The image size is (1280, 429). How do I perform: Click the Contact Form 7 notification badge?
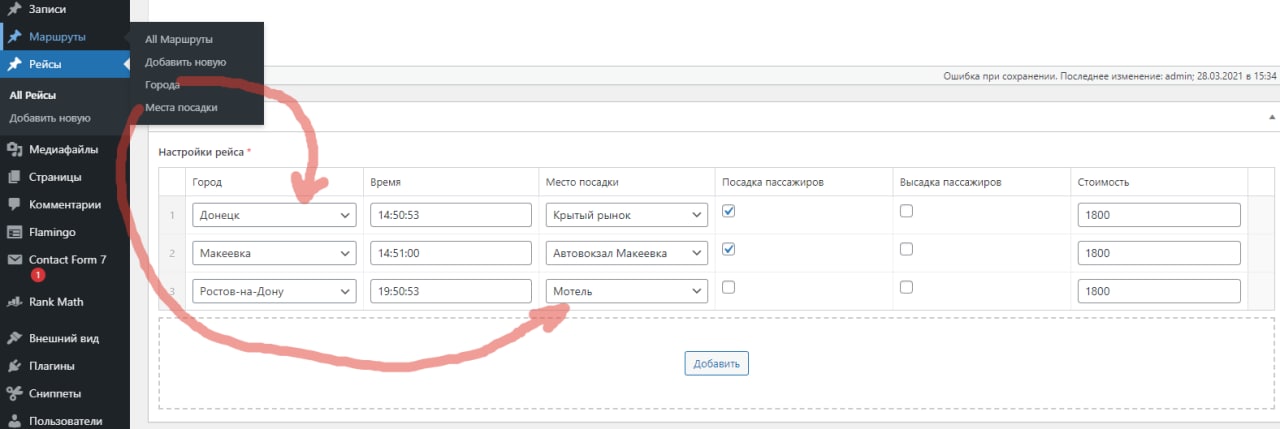click(37, 274)
